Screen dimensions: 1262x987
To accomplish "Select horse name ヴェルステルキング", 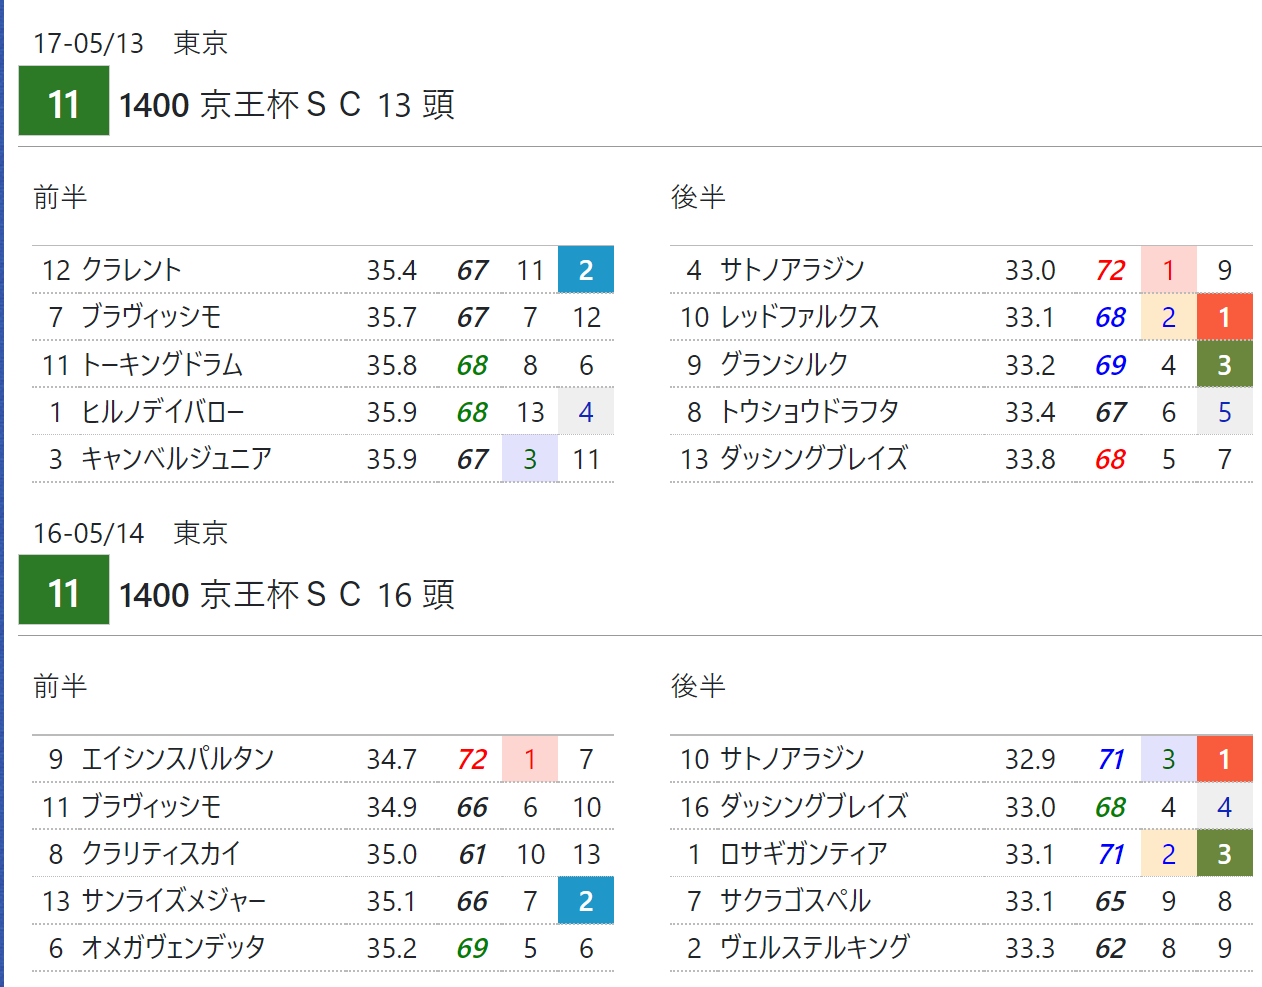I will [815, 948].
